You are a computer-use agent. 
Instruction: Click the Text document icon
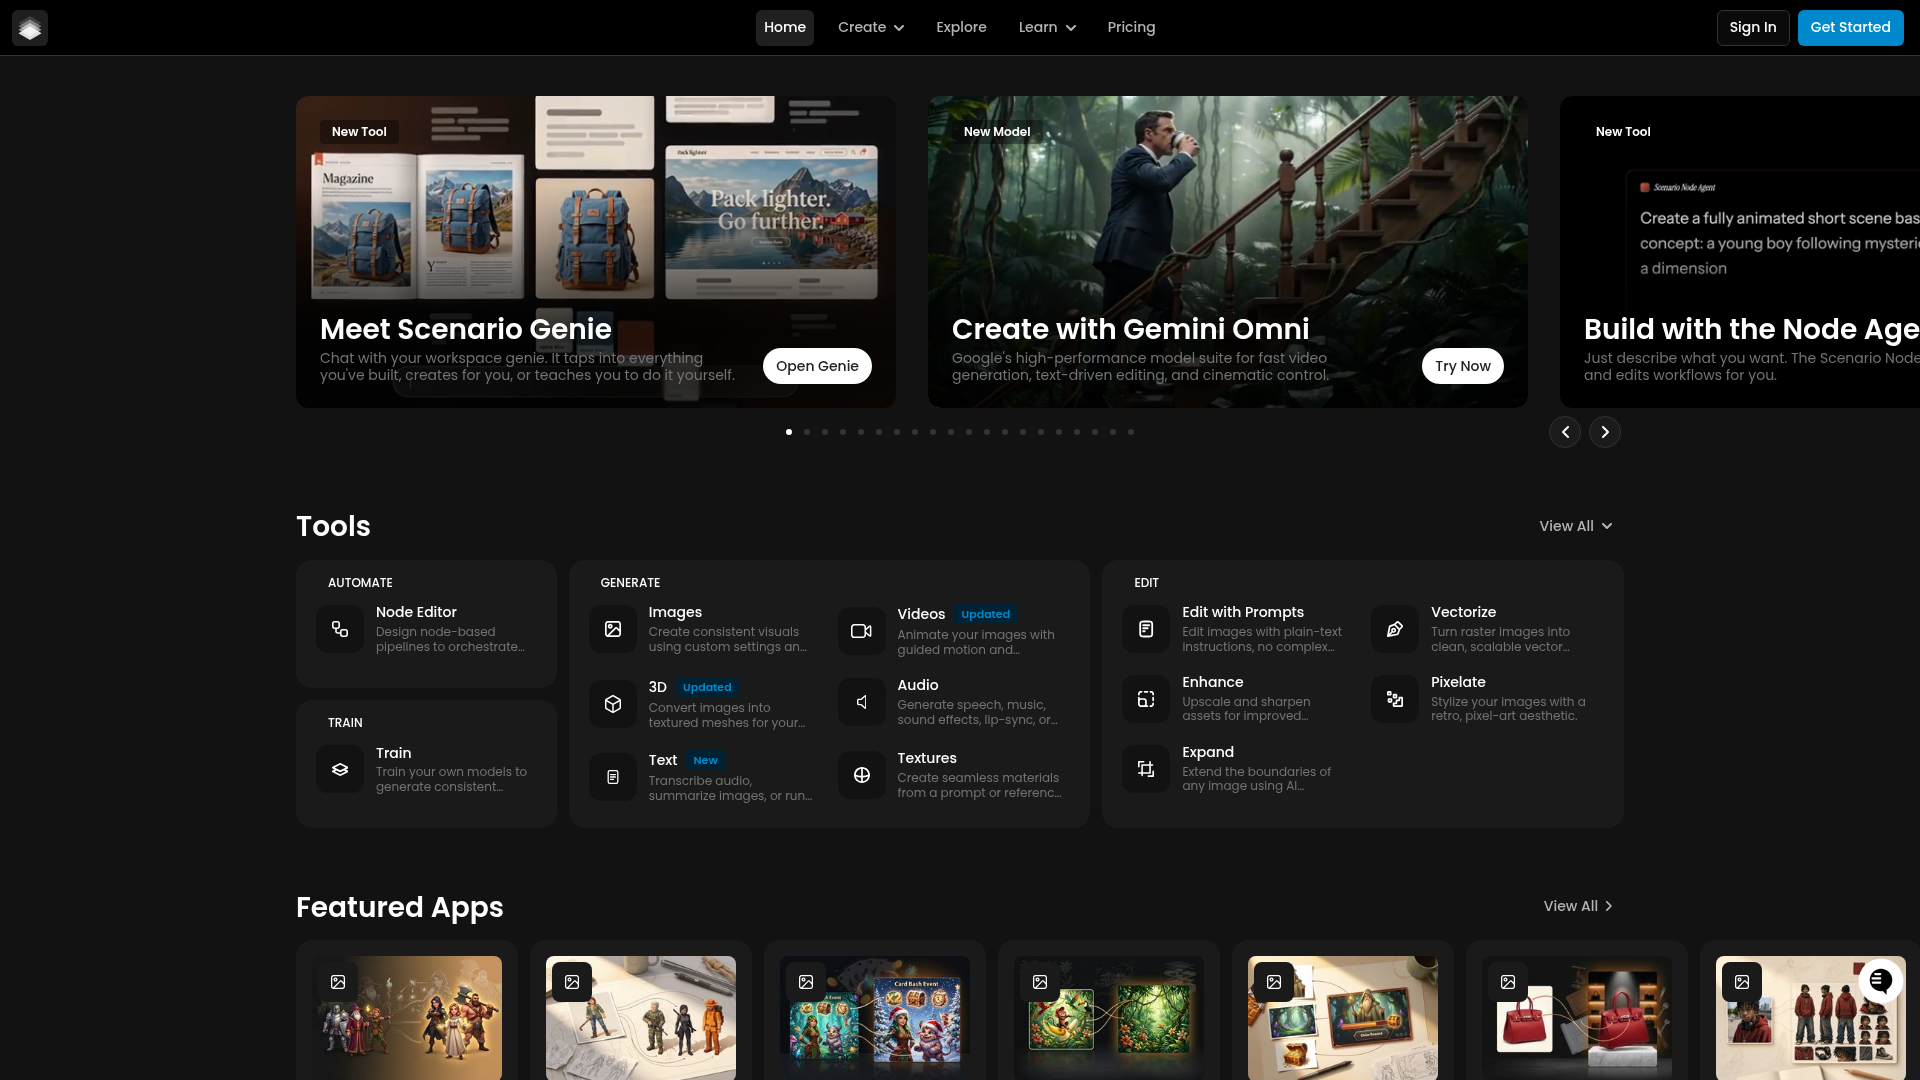pos(613,777)
